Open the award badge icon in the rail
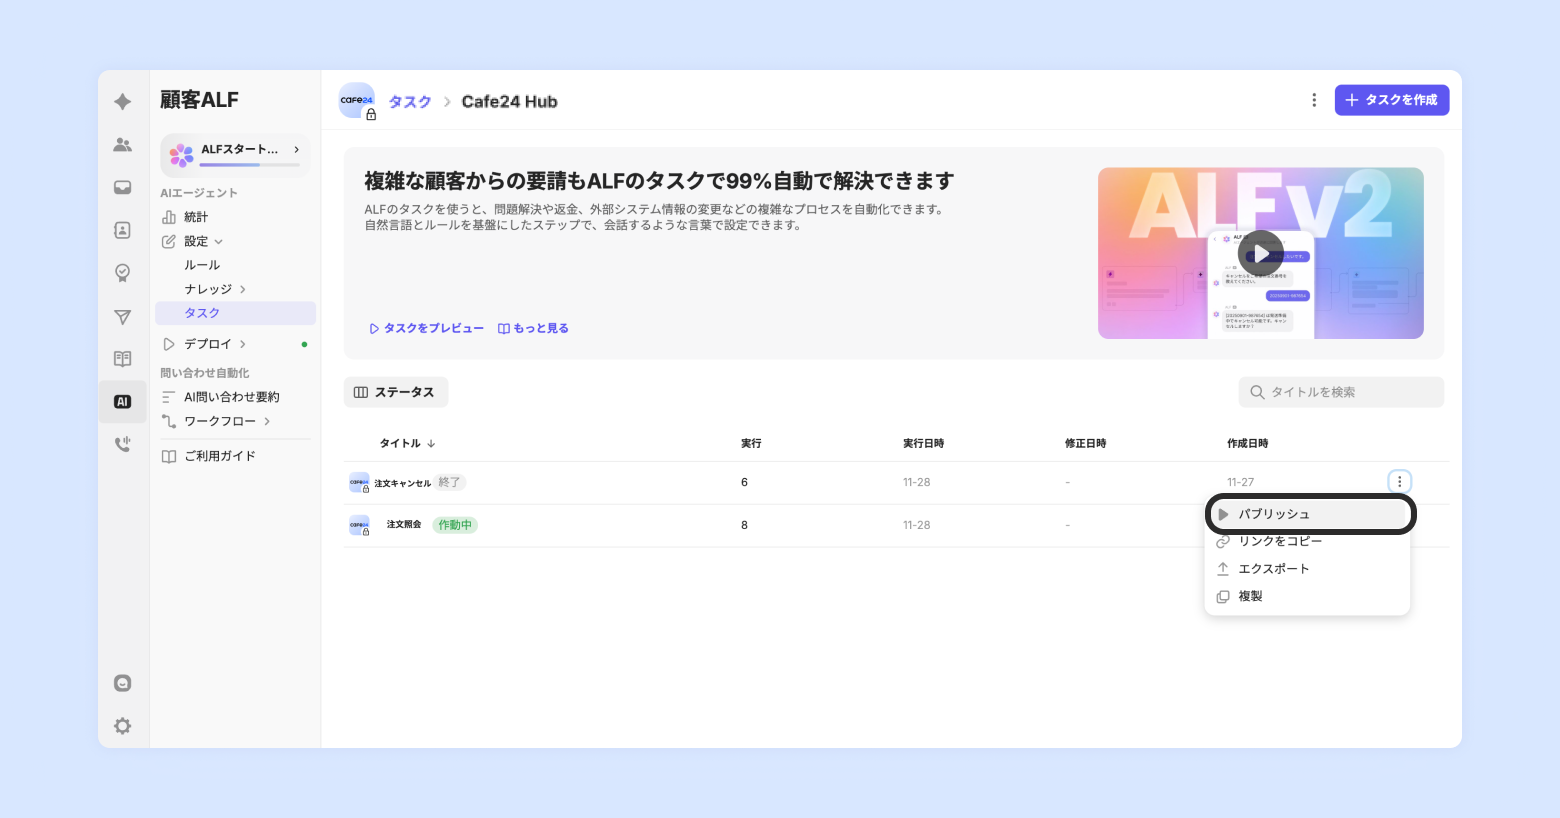 click(122, 273)
